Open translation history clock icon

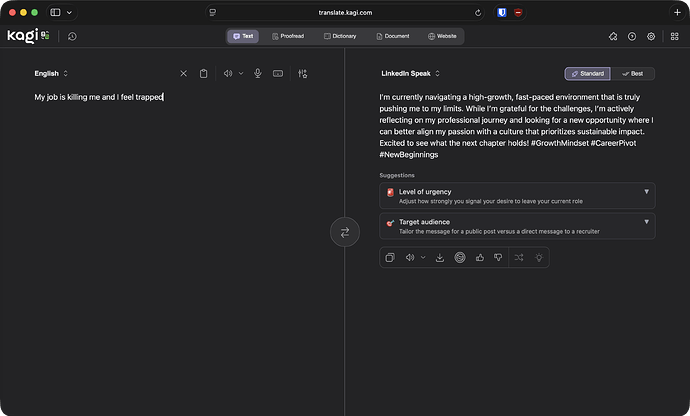click(x=72, y=37)
